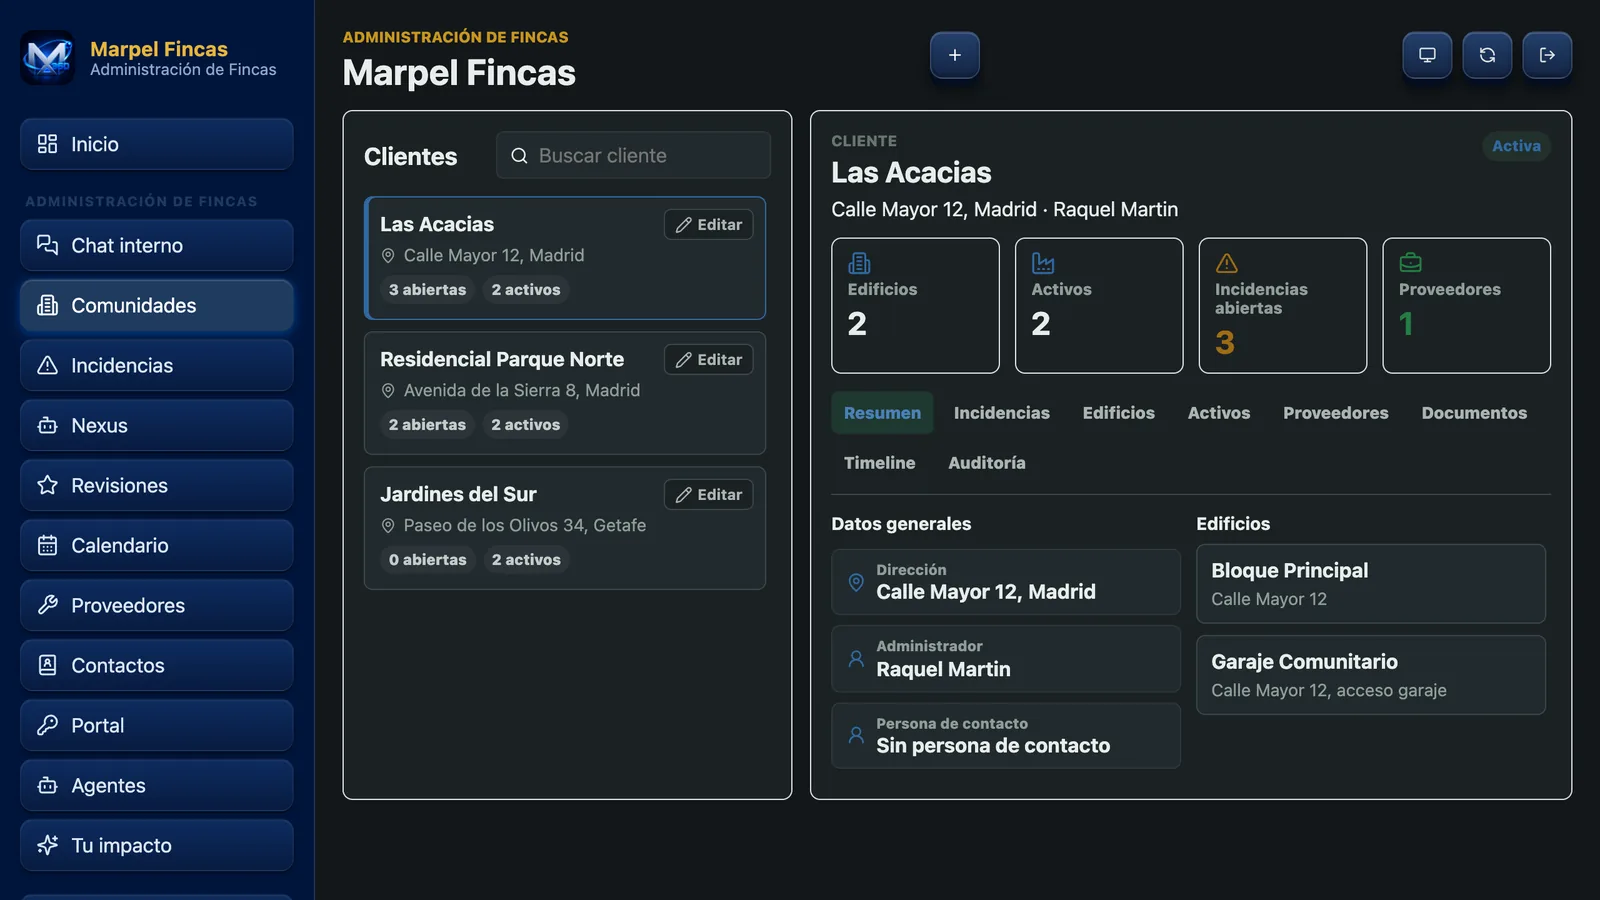
Task: Click the monitor display icon button
Action: [x=1427, y=55]
